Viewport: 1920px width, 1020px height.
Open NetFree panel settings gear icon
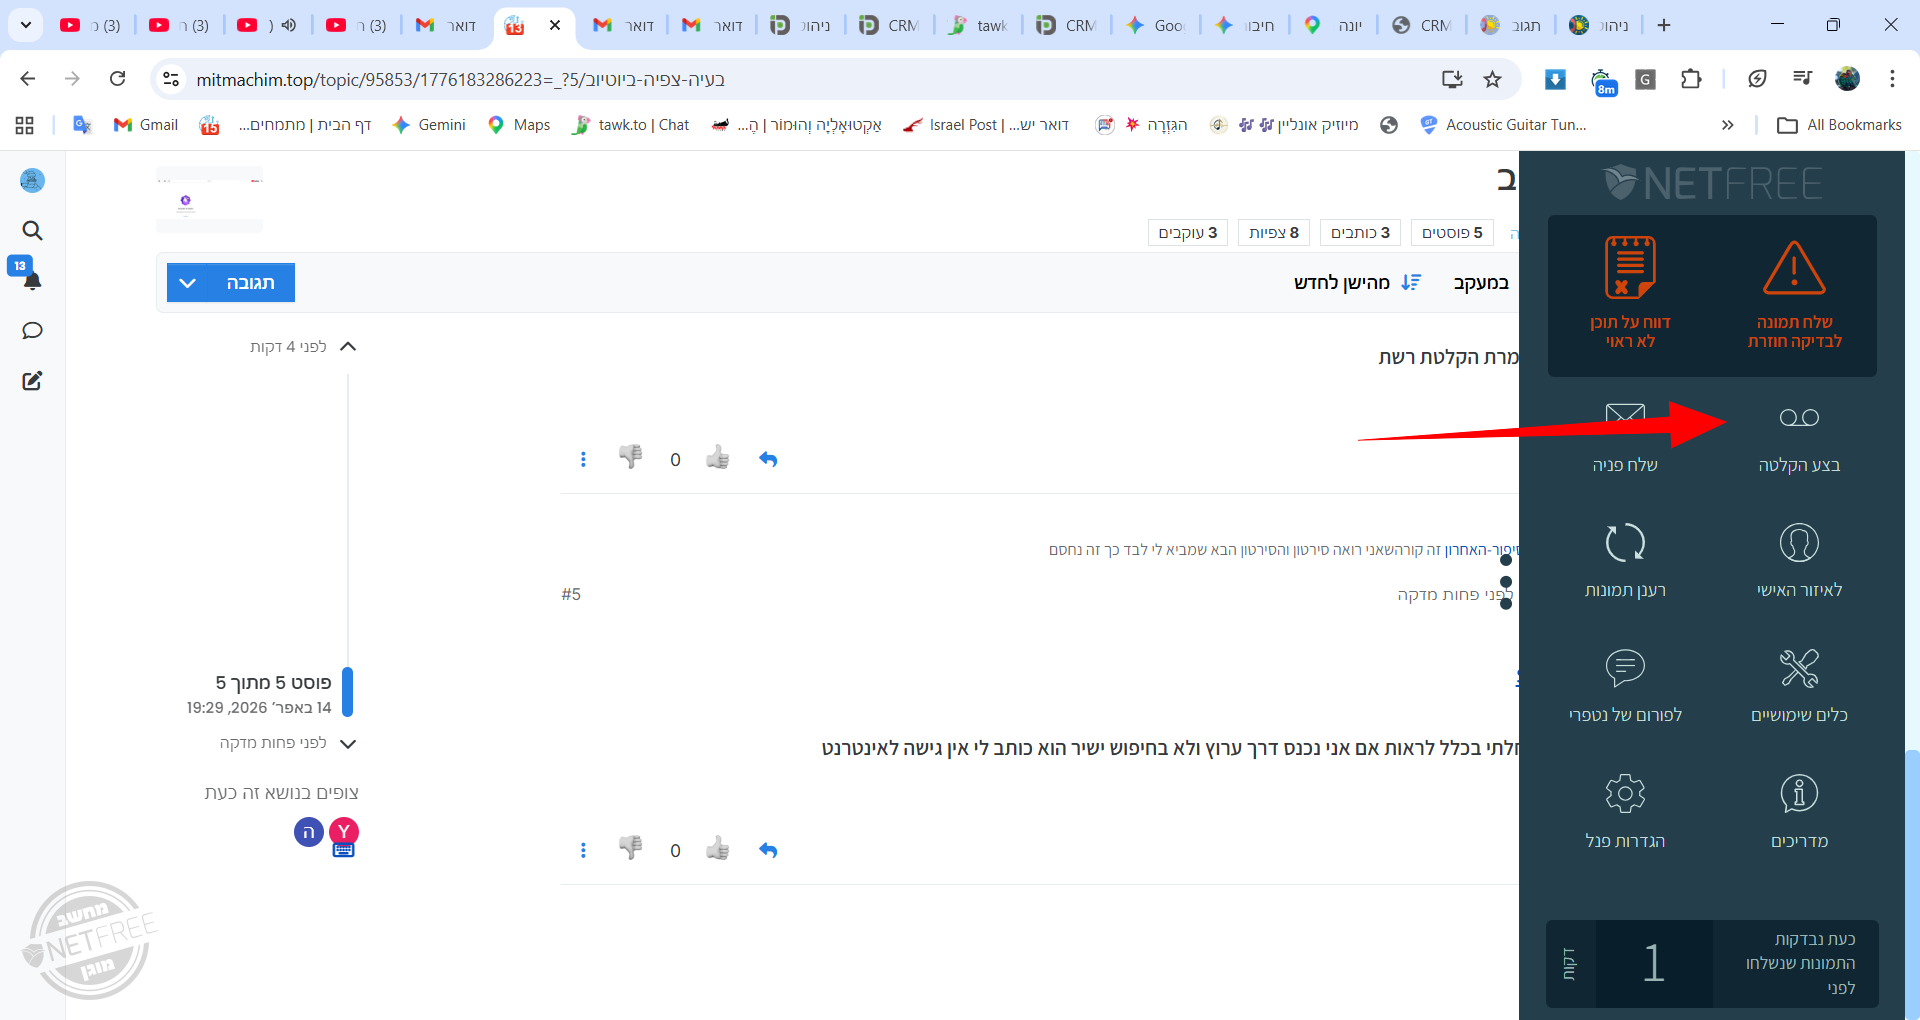1624,794
